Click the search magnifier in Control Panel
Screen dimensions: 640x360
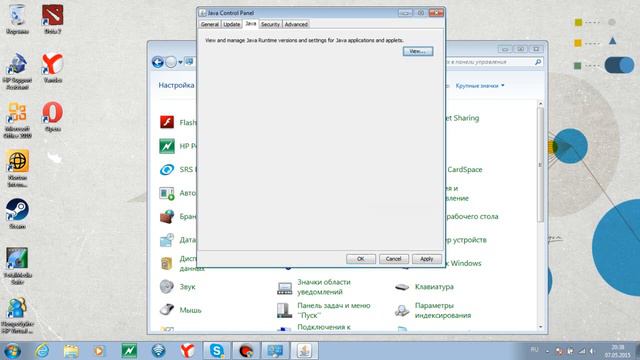pyautogui.click(x=538, y=62)
